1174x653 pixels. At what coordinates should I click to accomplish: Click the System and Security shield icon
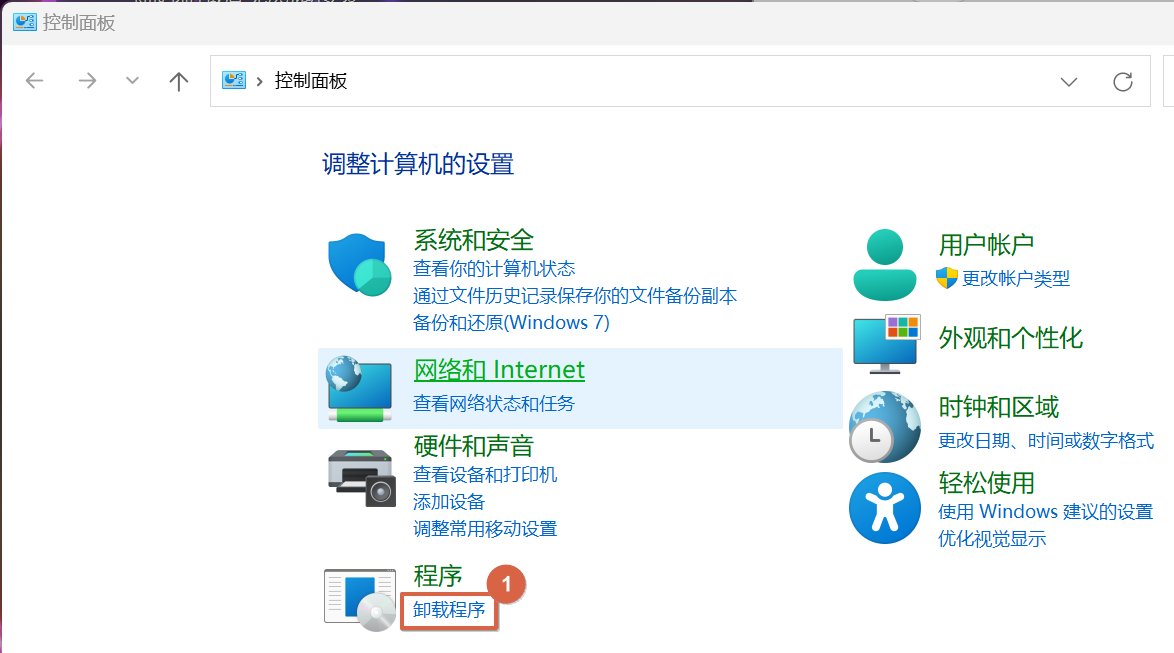359,265
